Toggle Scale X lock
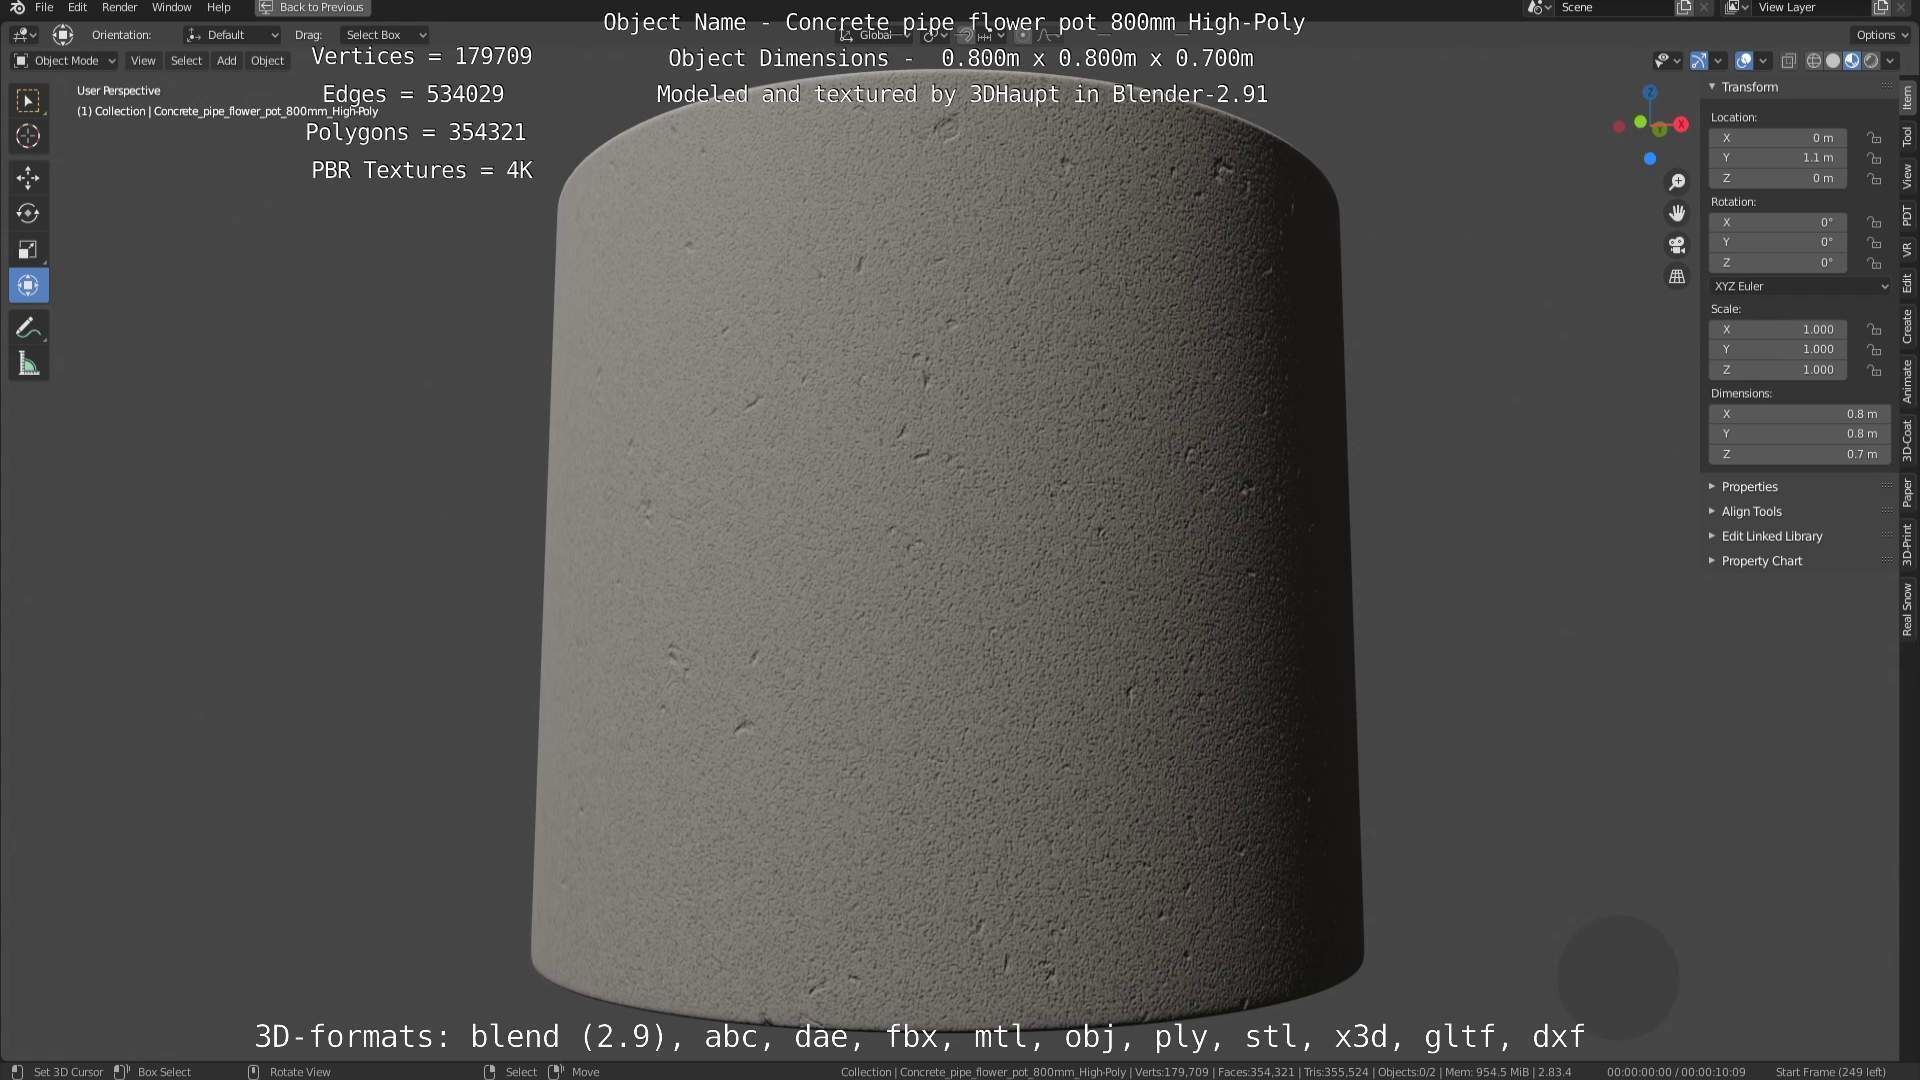This screenshot has height=1080, width=1920. coord(1874,330)
